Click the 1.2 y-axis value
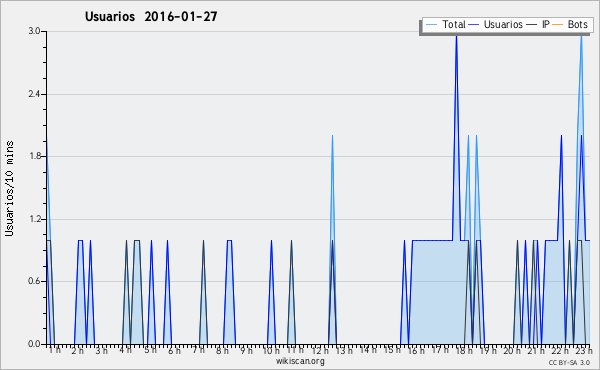Screen dimensions: 600x370 (34, 219)
